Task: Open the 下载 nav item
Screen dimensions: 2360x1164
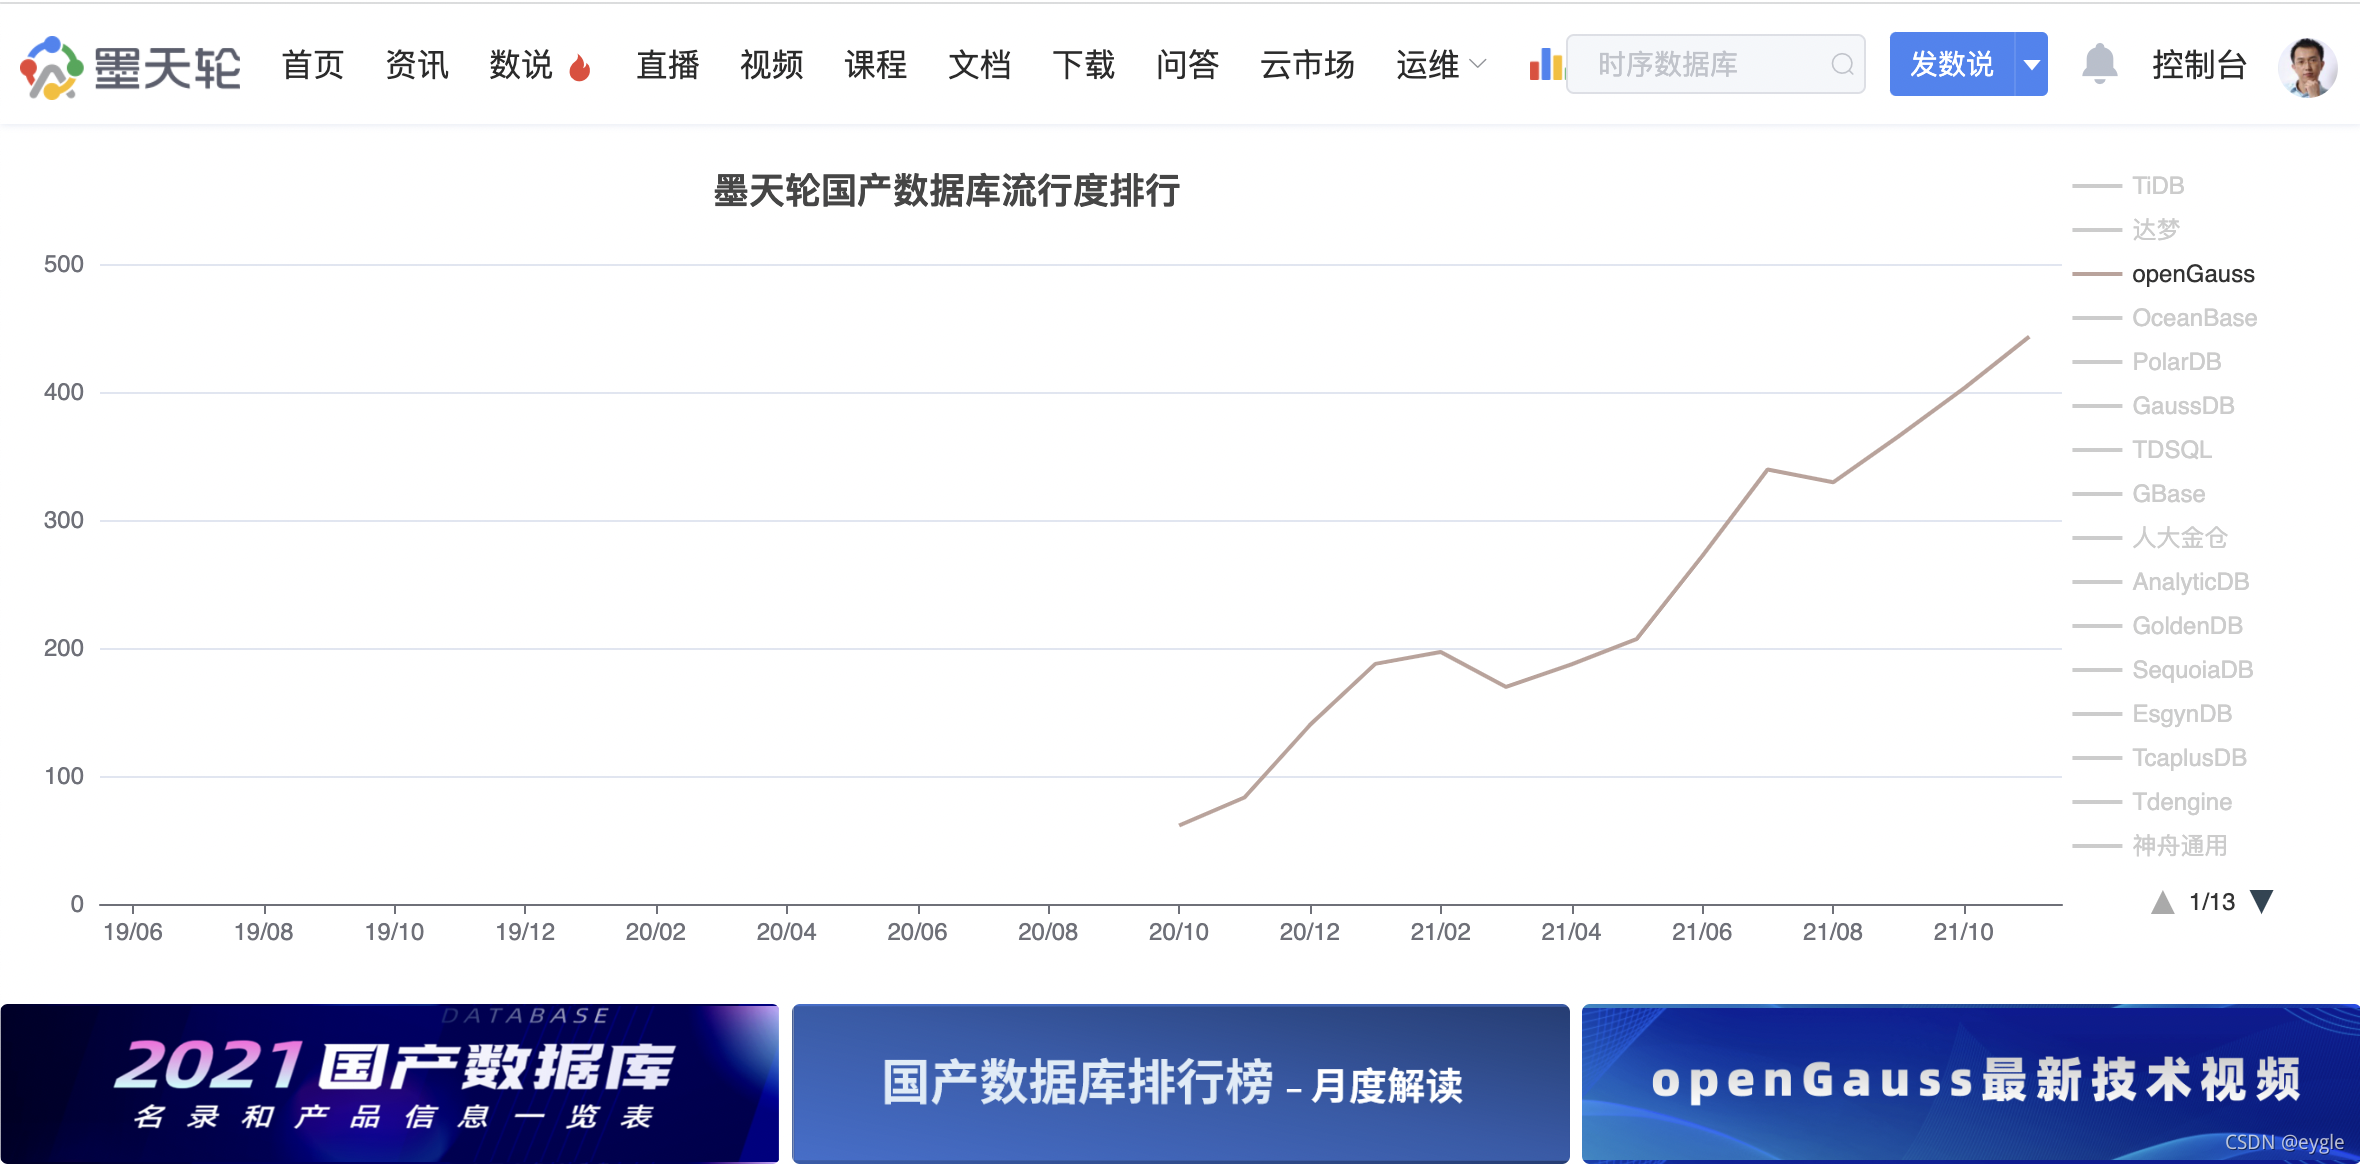Action: click(1084, 65)
